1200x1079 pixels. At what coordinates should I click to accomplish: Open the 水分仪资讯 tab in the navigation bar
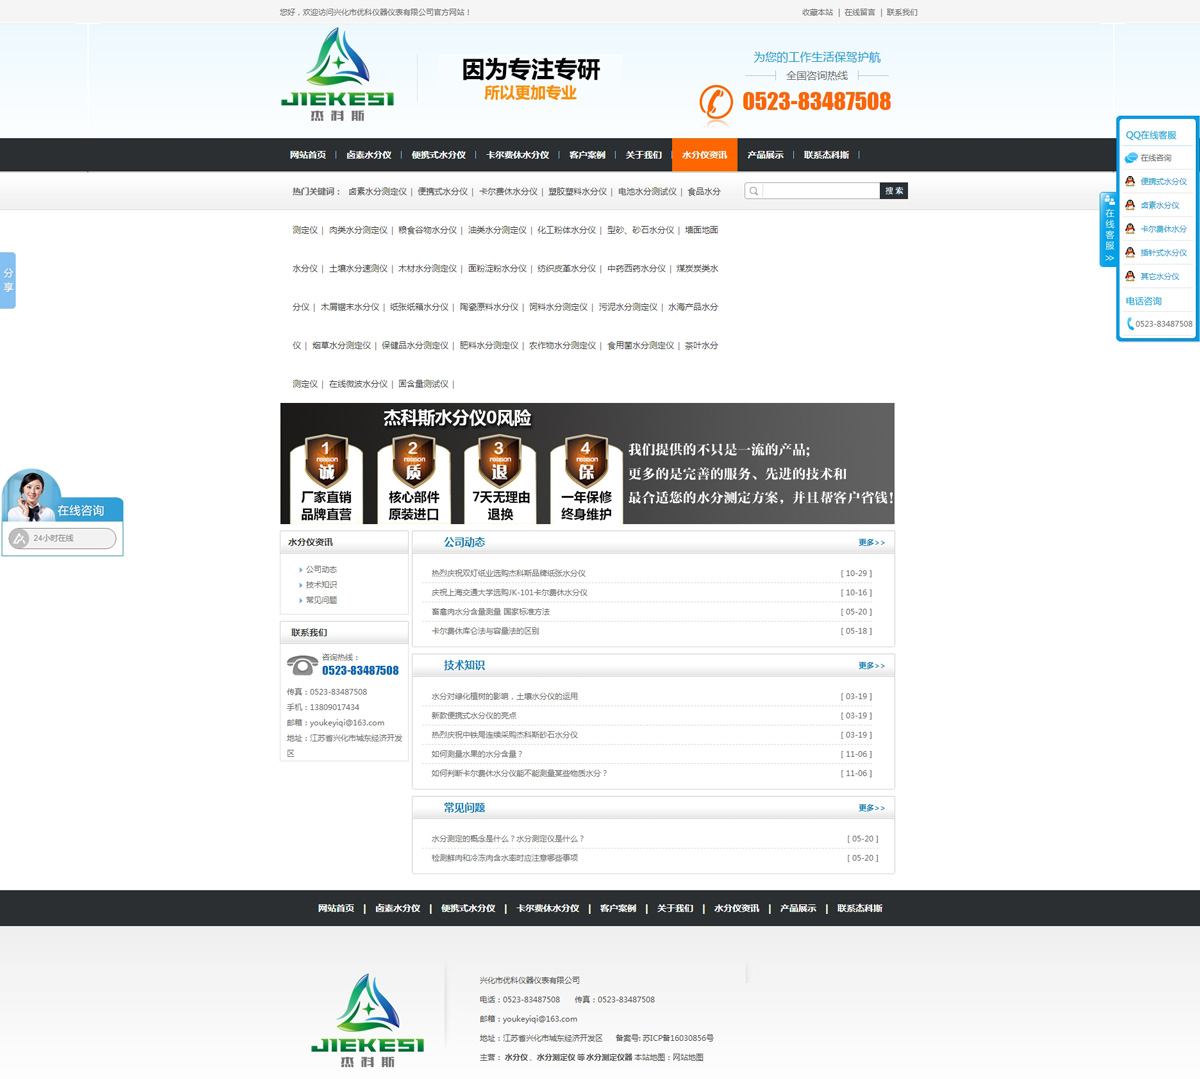pos(704,155)
